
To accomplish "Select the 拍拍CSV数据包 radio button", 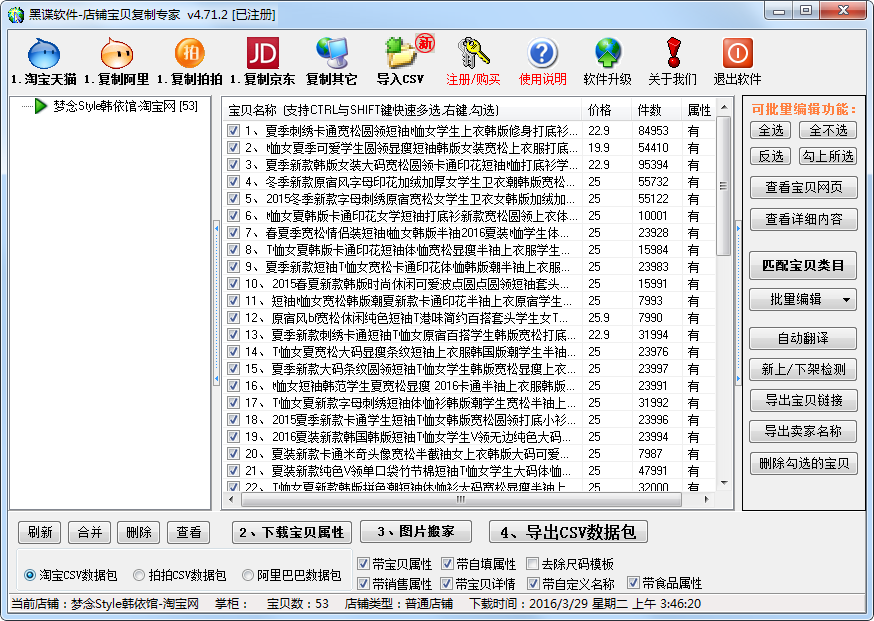I will [139, 576].
